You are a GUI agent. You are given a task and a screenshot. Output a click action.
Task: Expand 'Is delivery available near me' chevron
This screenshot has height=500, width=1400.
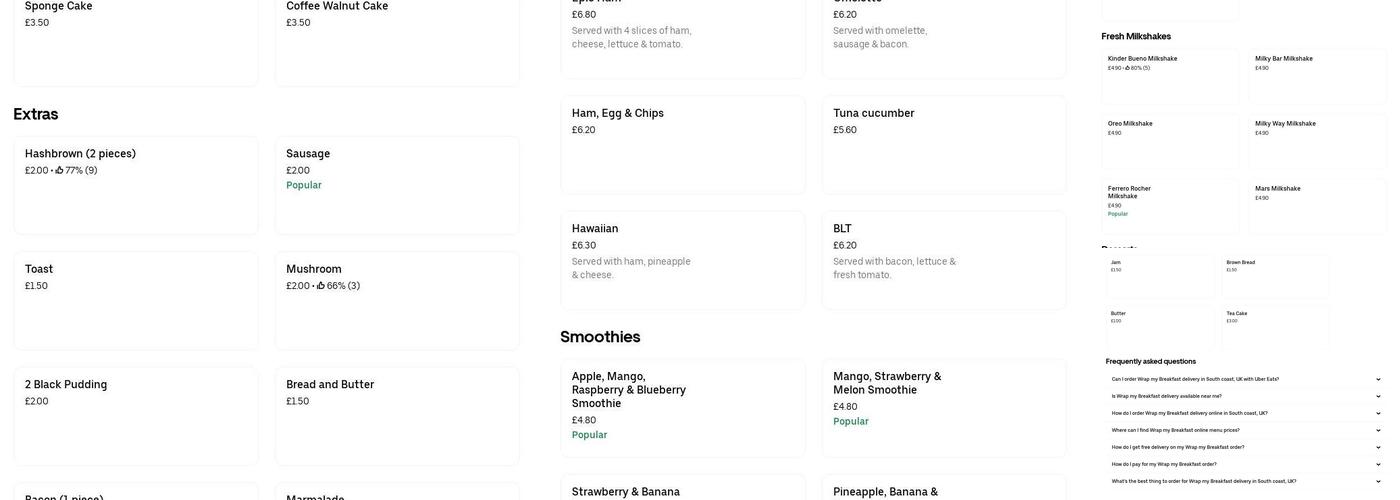coord(1378,396)
